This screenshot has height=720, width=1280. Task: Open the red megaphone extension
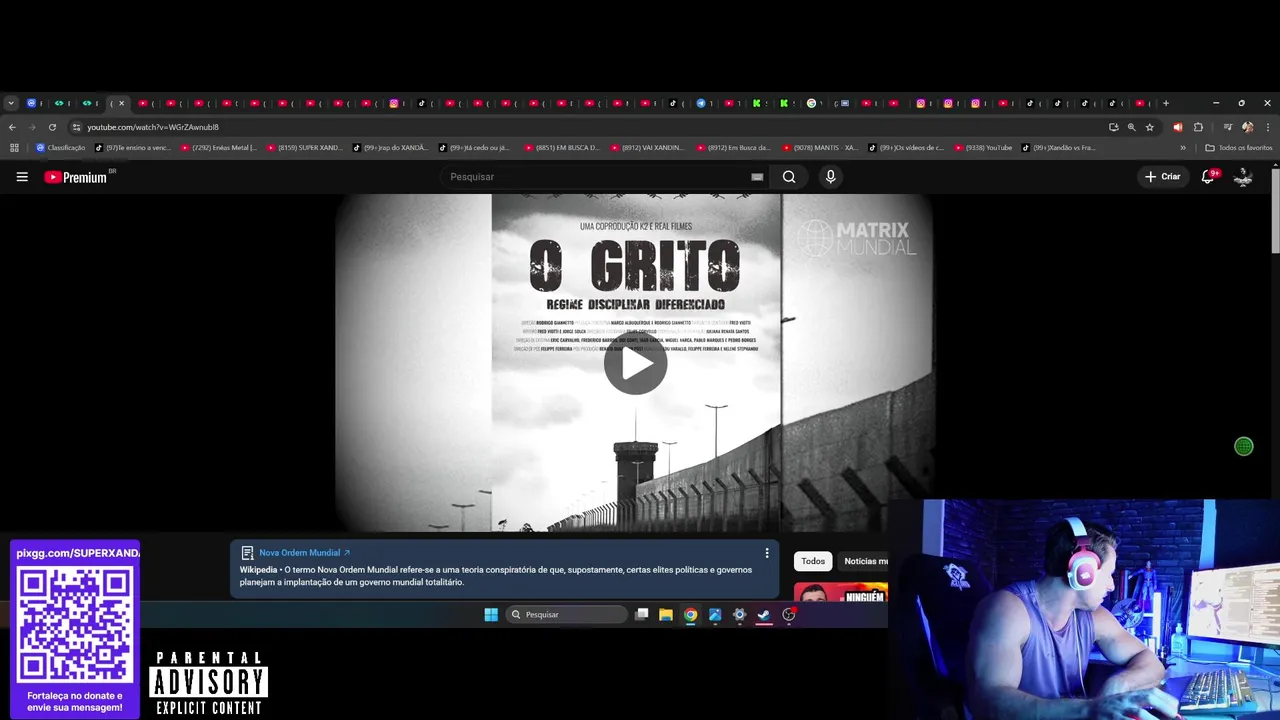tap(1177, 127)
